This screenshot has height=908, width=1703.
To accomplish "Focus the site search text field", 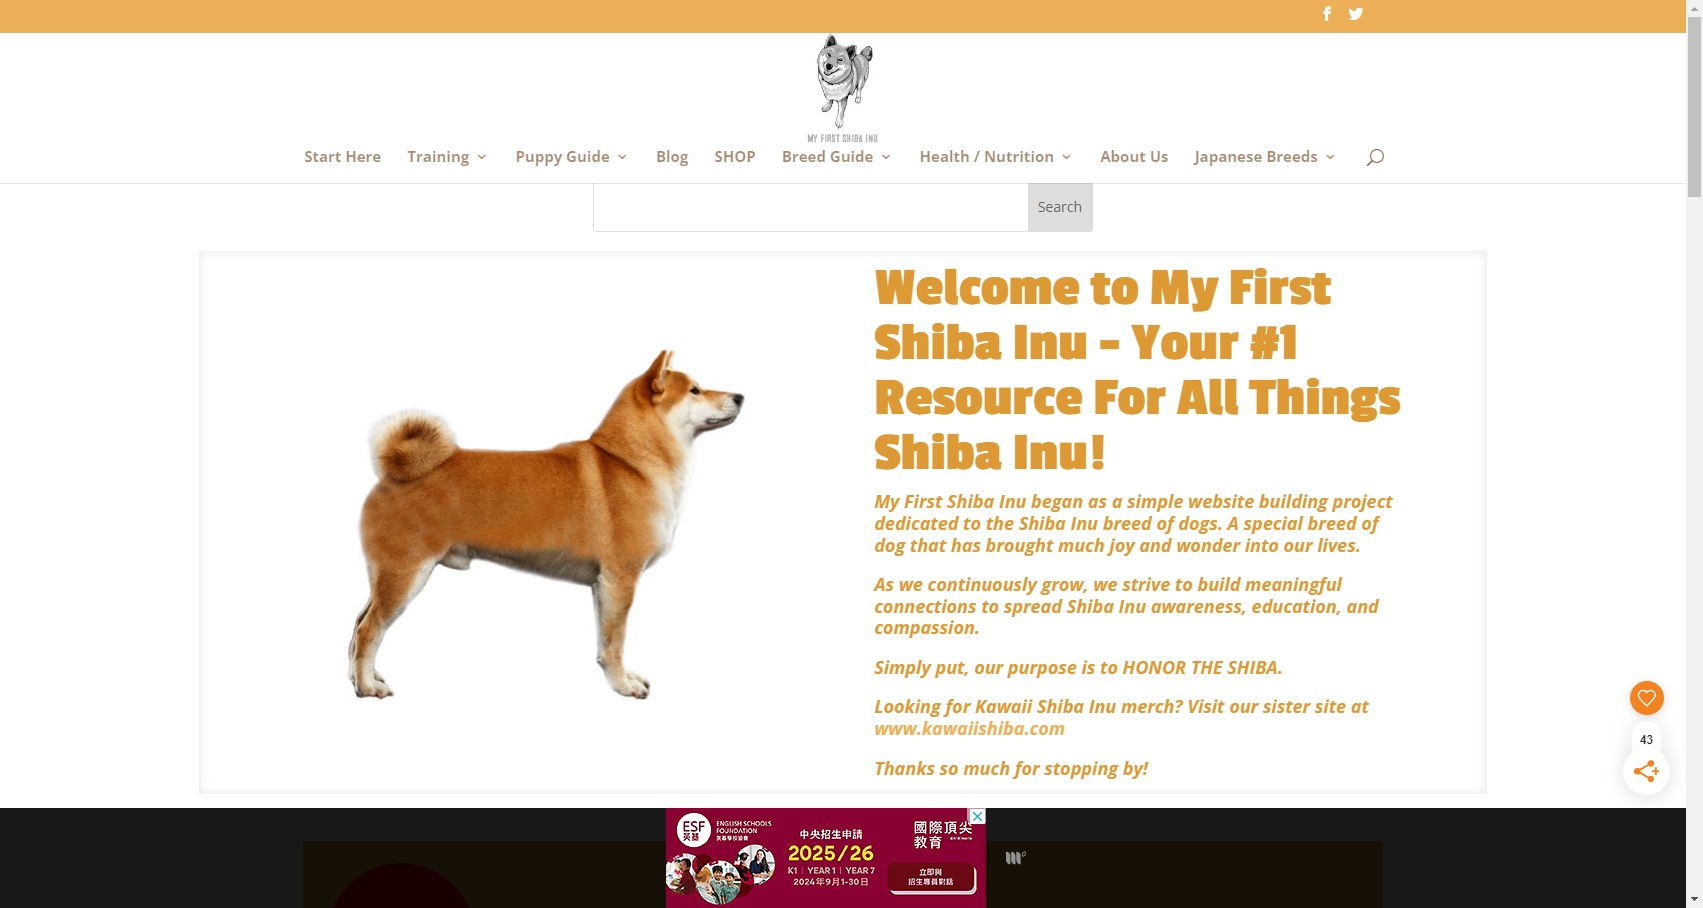I will pos(811,207).
